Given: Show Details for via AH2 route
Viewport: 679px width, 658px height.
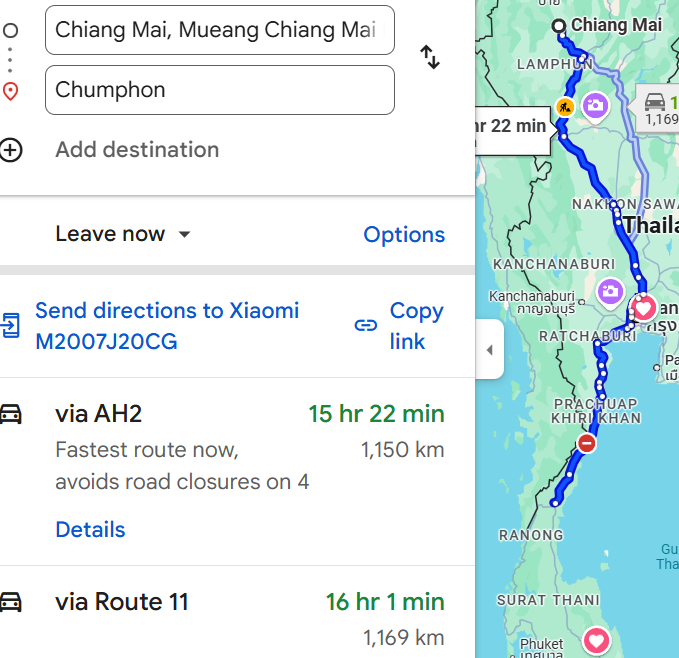Looking at the screenshot, I should (91, 529).
